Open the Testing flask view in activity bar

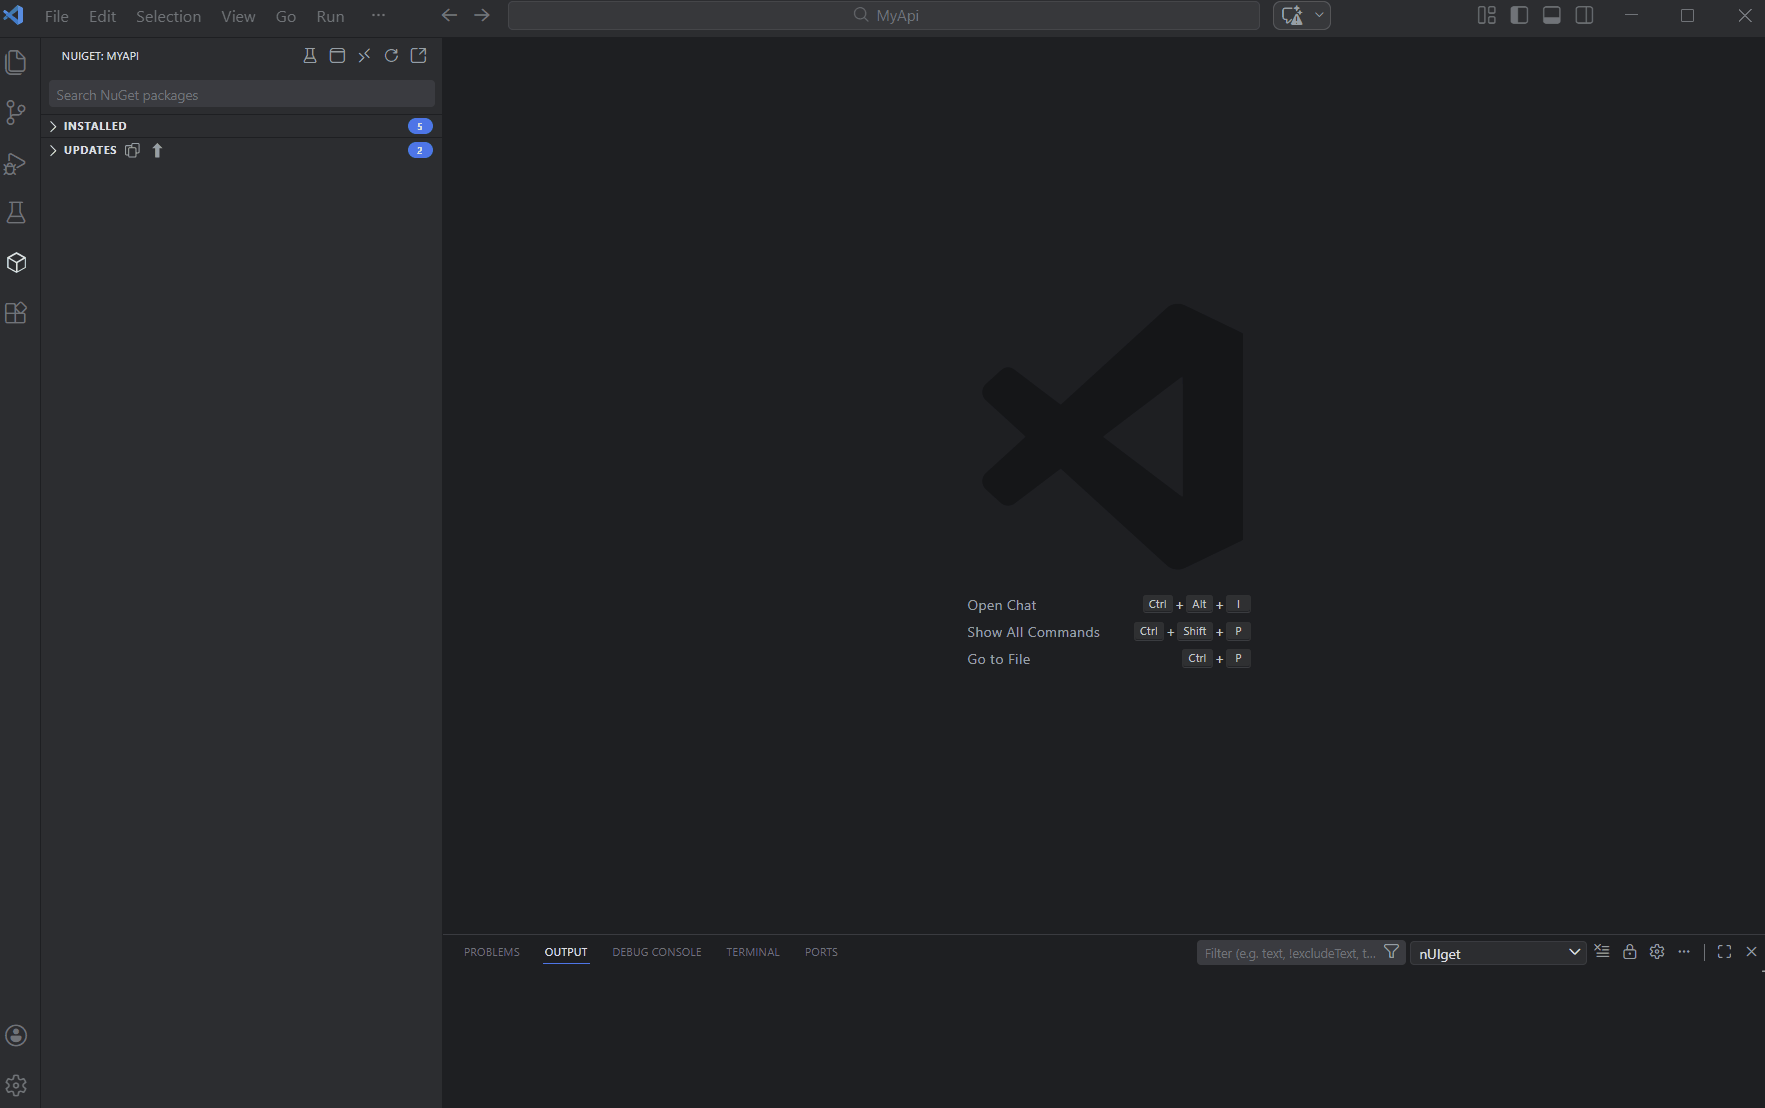[16, 212]
